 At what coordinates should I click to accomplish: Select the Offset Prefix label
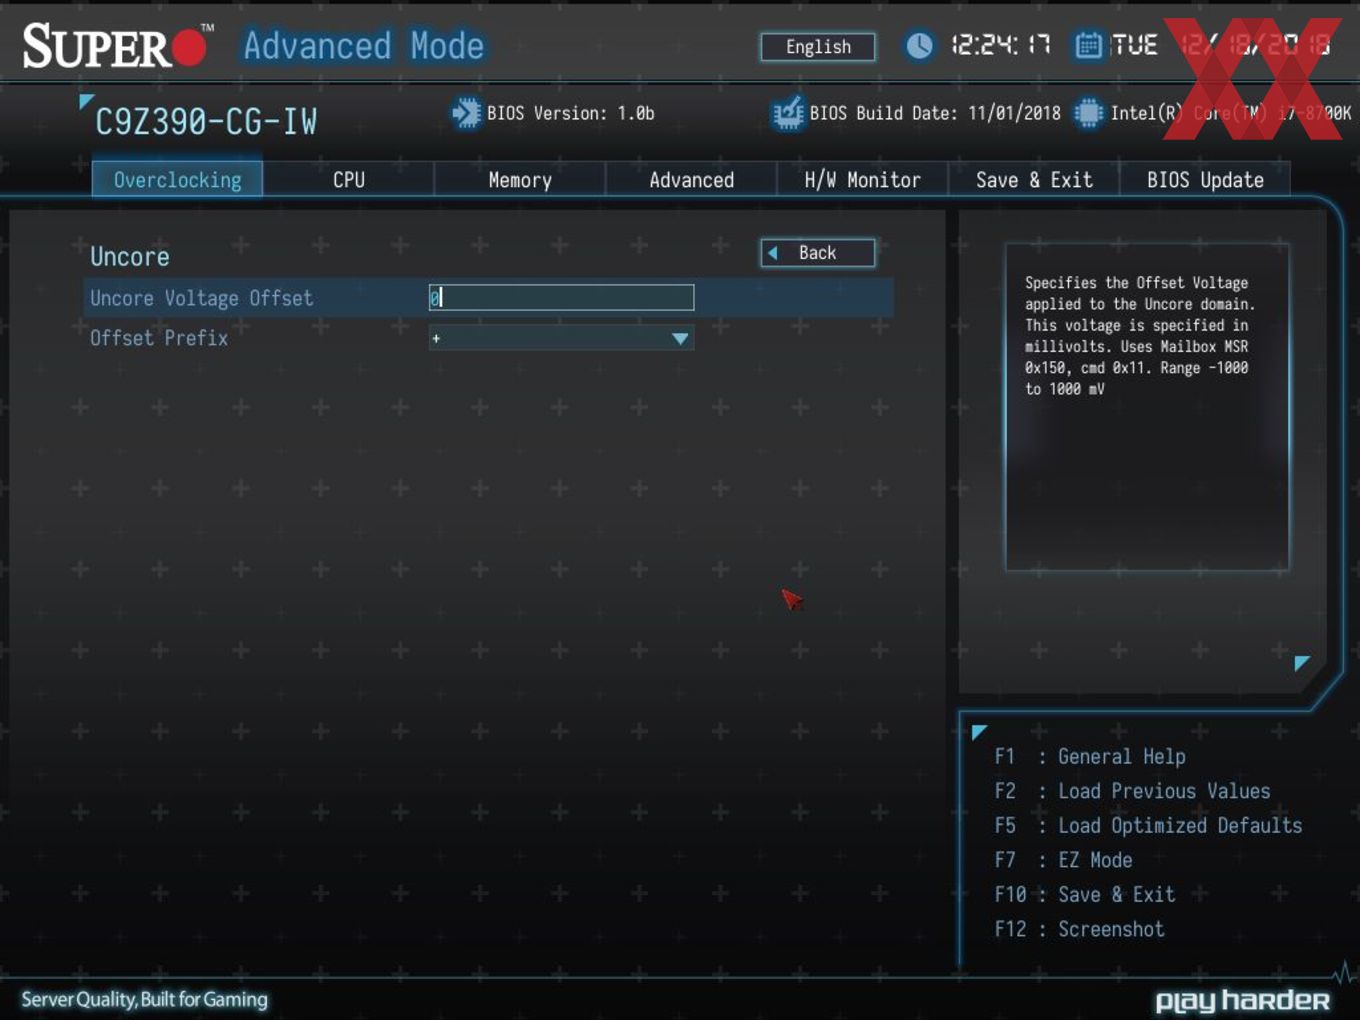159,338
